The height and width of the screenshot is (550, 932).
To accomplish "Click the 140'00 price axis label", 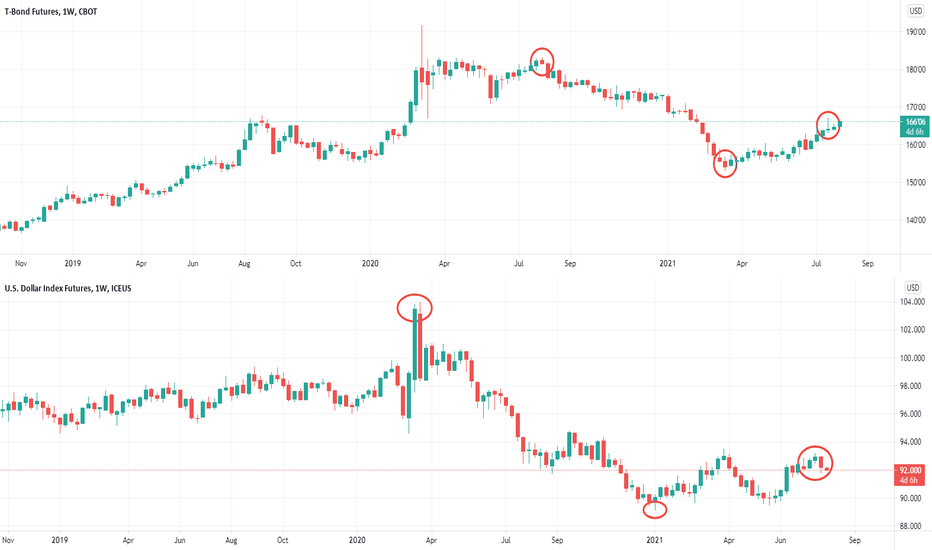I will [915, 220].
